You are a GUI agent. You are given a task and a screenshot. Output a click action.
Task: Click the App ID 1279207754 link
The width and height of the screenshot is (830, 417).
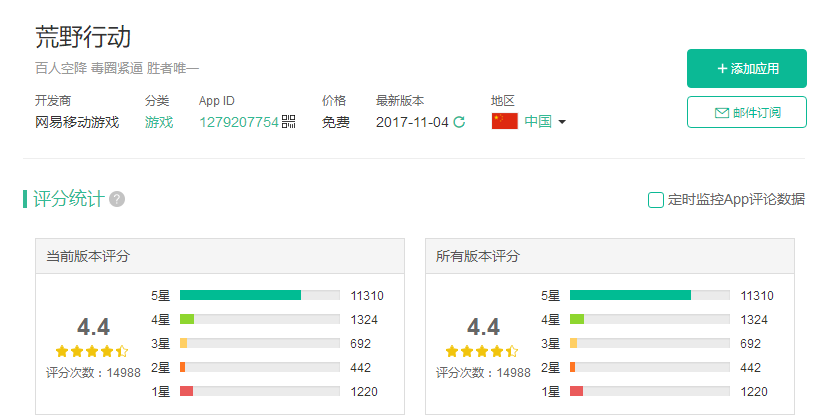(x=239, y=122)
